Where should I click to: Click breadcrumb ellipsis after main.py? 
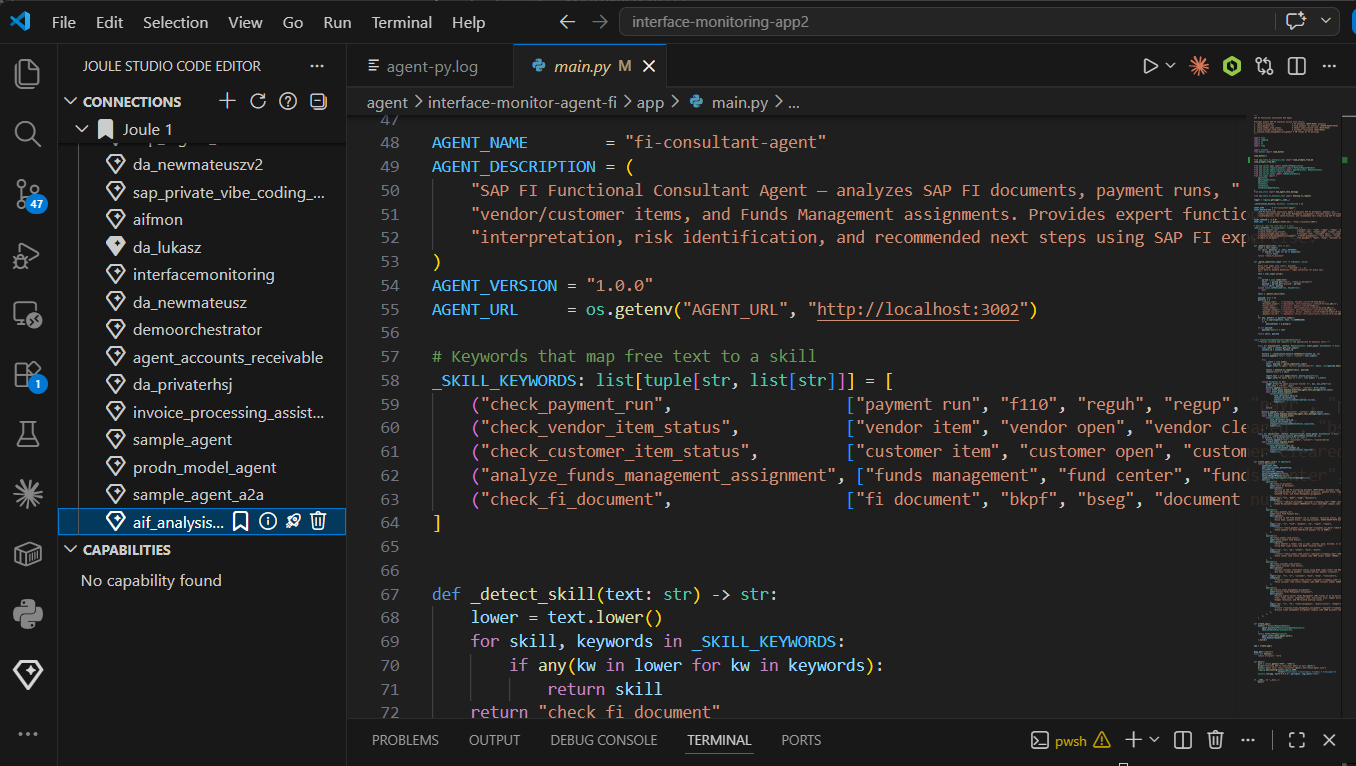[794, 102]
